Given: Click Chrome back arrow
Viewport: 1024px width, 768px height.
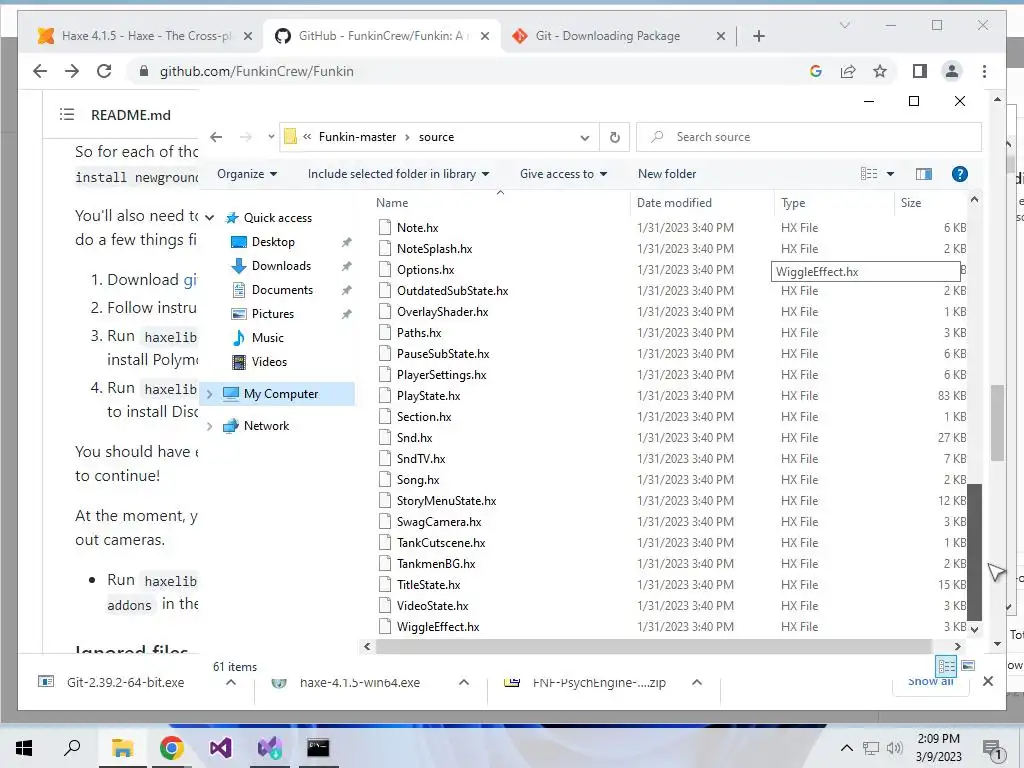Looking at the screenshot, I should (40, 71).
